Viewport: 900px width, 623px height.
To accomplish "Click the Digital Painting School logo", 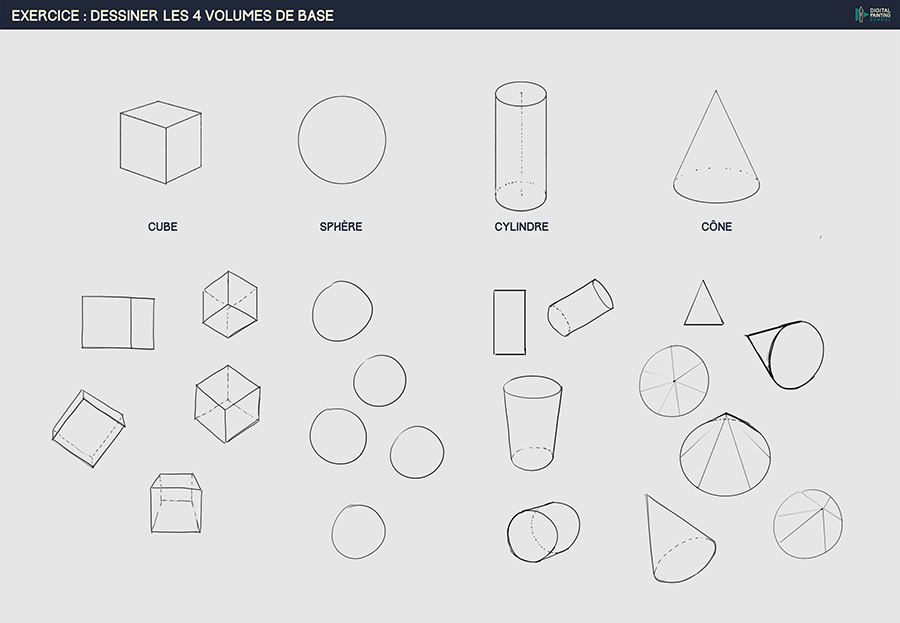I will tap(873, 14).
